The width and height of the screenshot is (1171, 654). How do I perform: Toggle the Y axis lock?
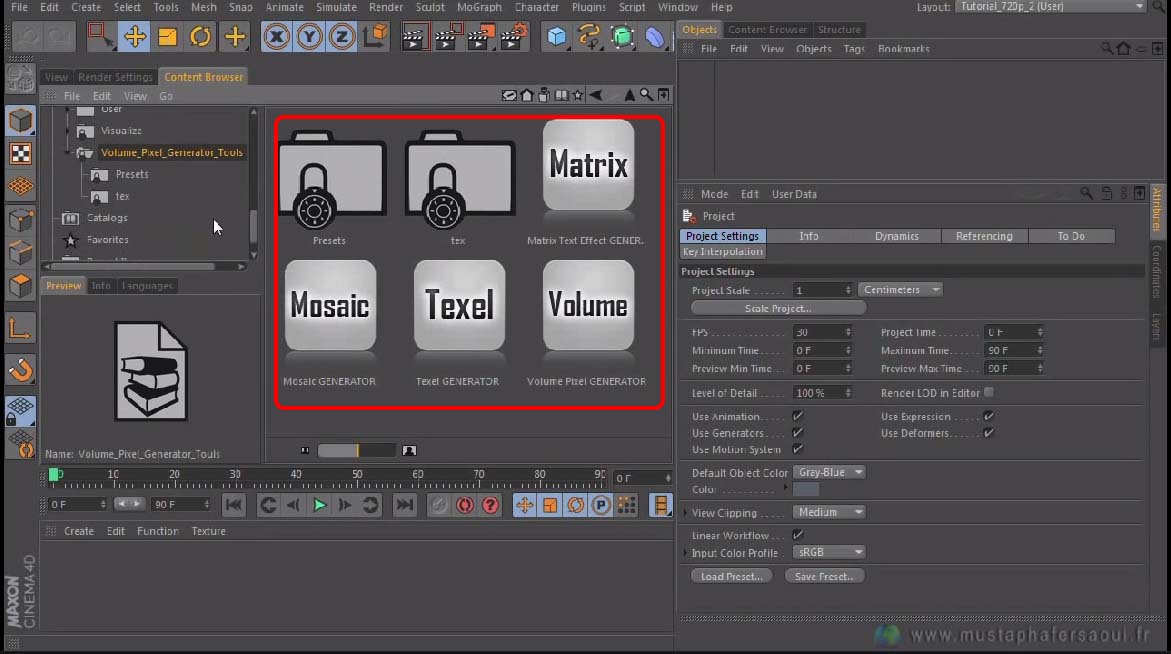click(x=309, y=36)
